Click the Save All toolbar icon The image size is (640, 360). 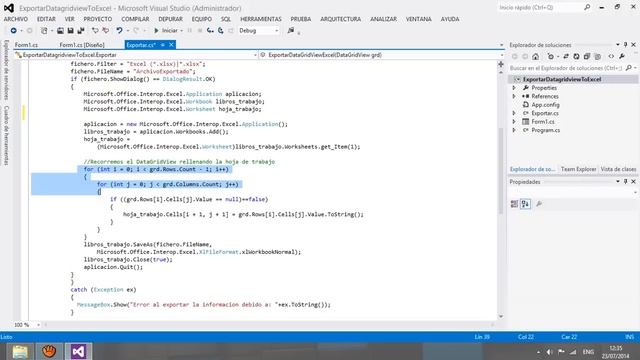tap(81, 31)
